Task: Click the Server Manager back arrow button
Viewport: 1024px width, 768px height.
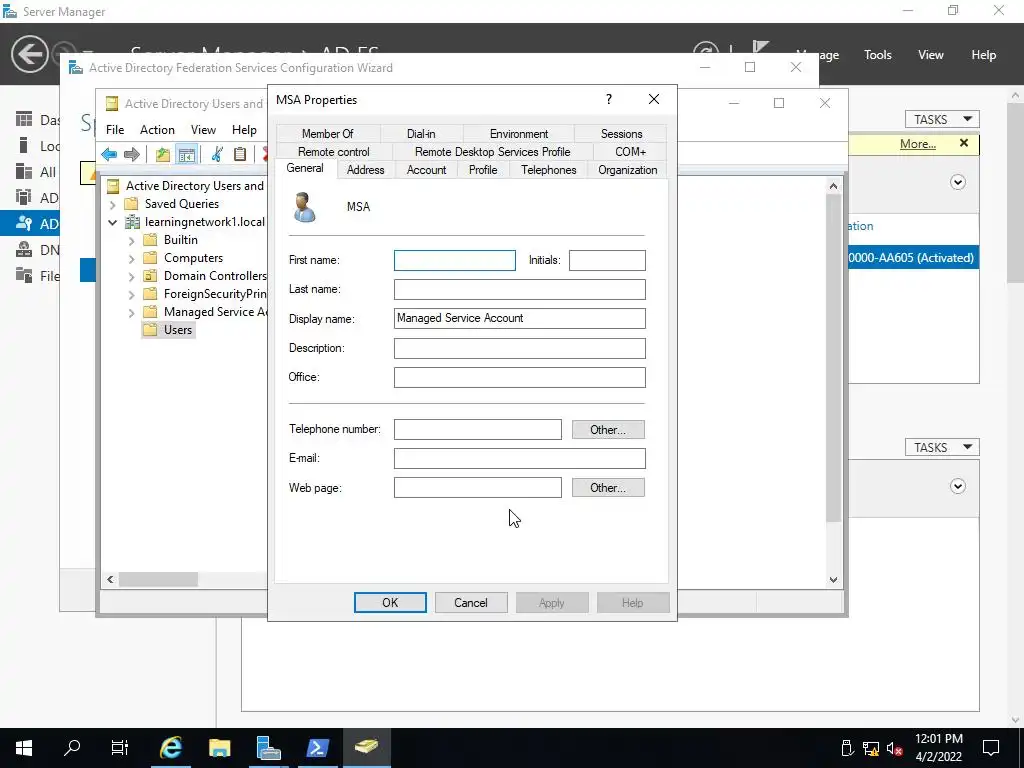Action: tap(29, 54)
